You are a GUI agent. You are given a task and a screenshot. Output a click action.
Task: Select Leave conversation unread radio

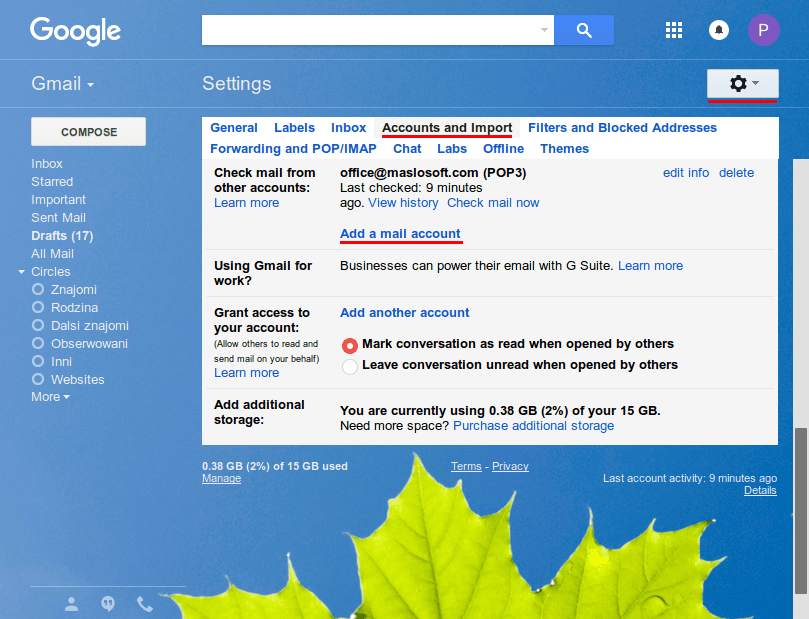[x=350, y=366]
